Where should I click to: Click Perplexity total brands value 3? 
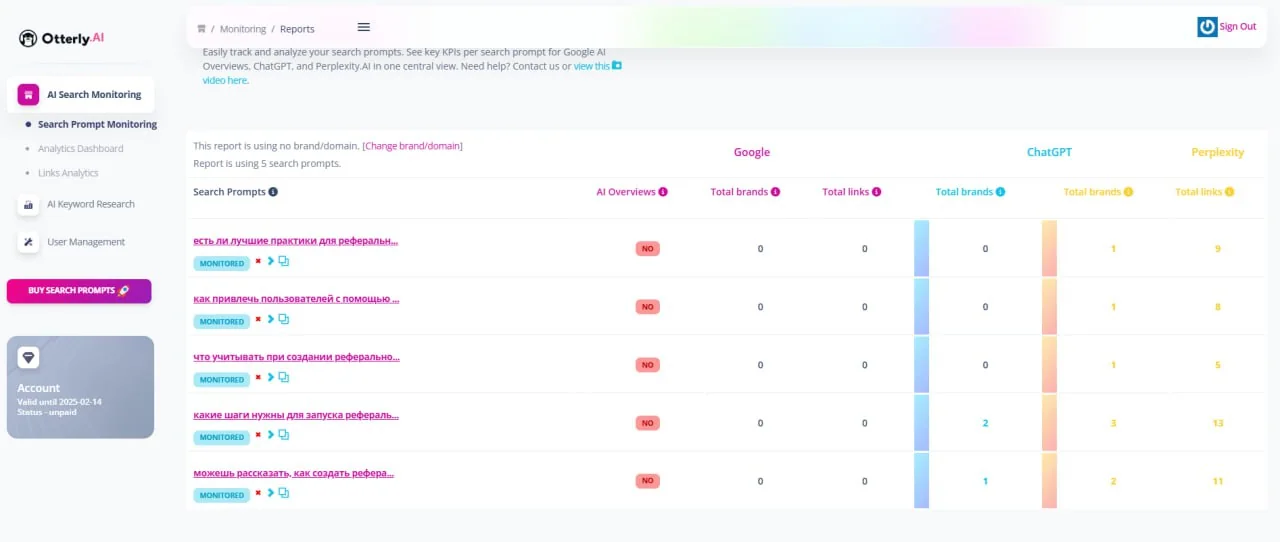1113,423
